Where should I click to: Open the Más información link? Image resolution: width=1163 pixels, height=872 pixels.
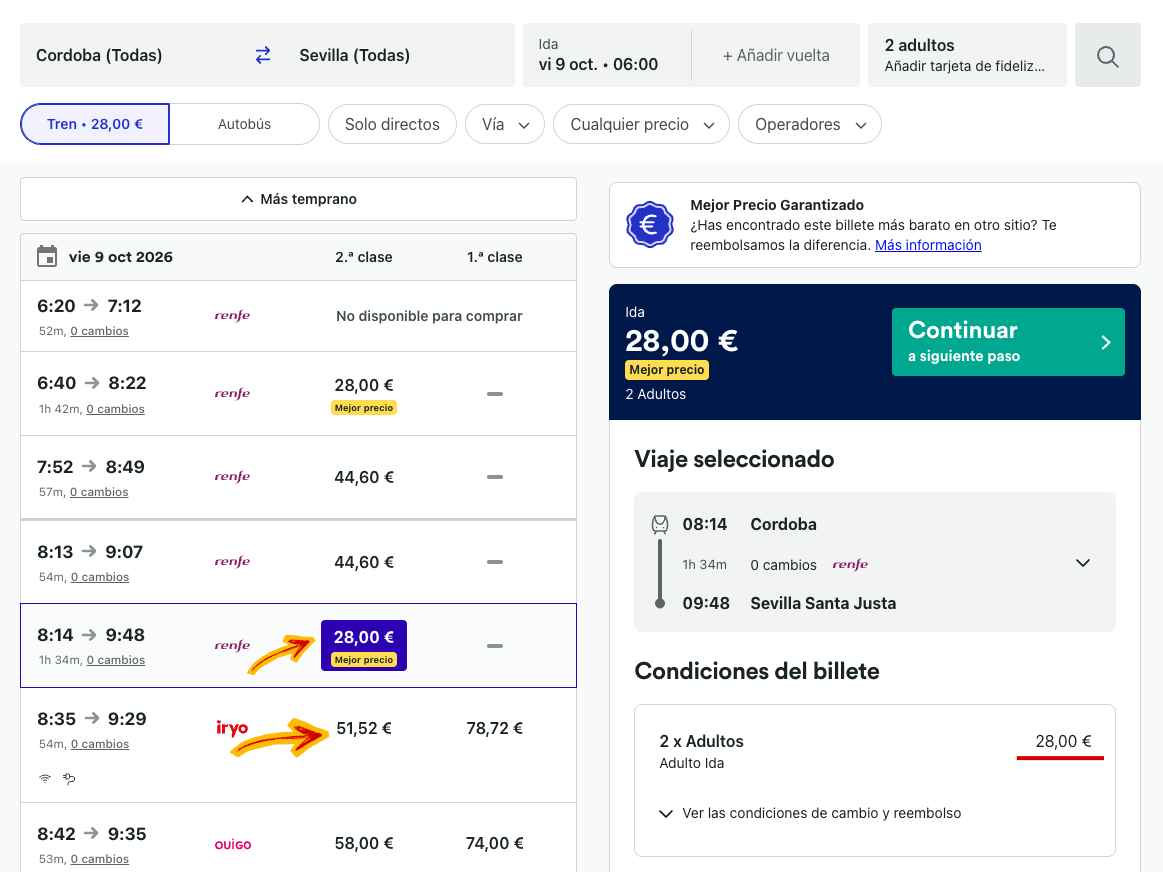(928, 245)
